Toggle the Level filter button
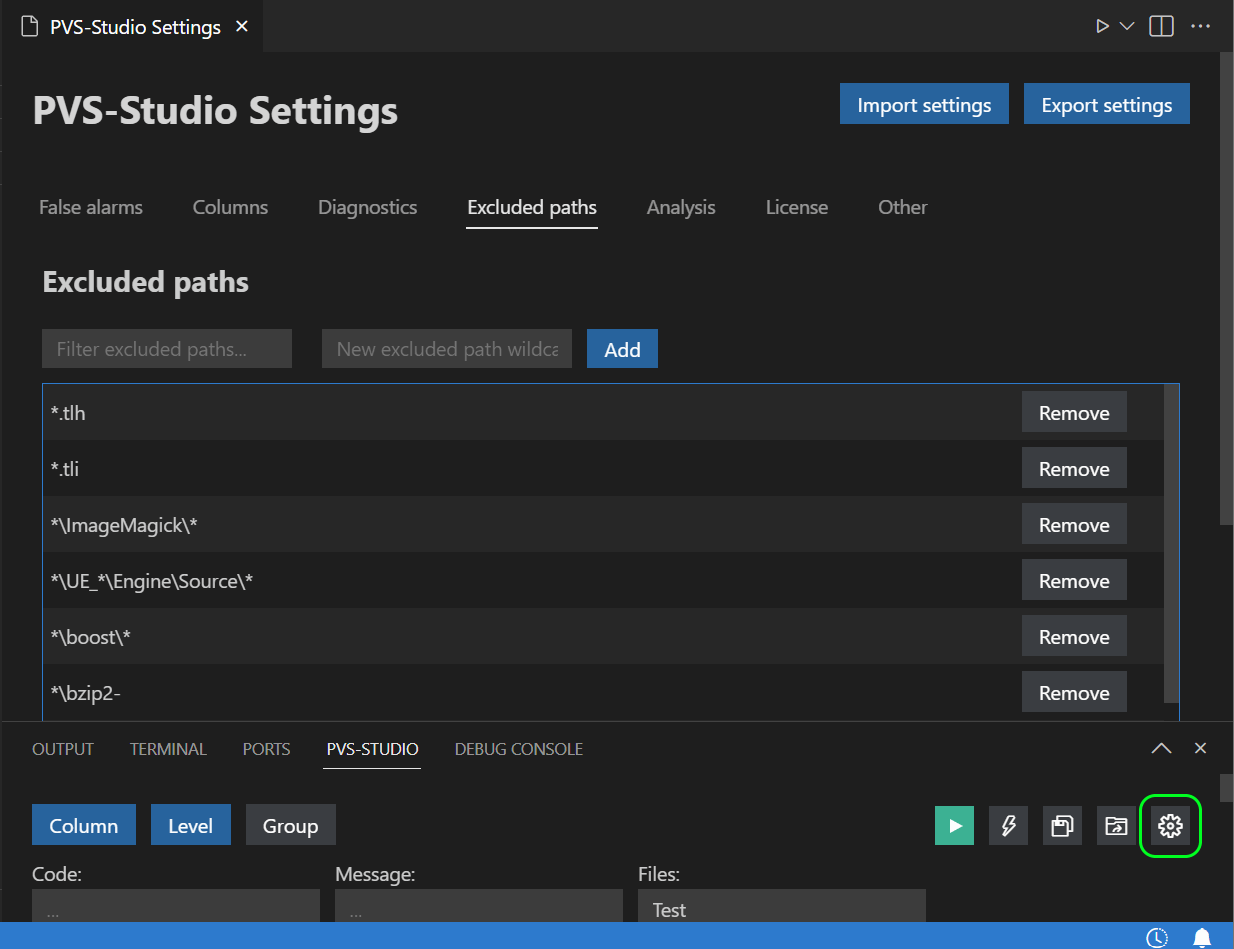Screen dimensions: 1234x949 click(x=190, y=824)
